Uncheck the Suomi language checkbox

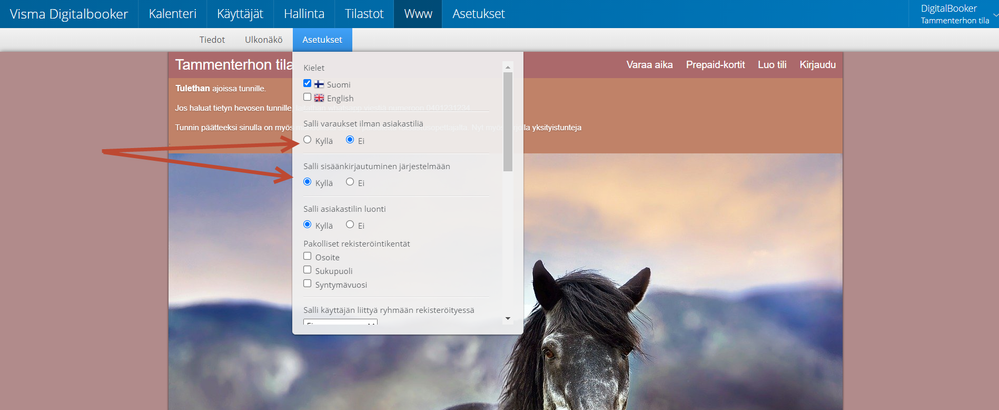coord(308,83)
